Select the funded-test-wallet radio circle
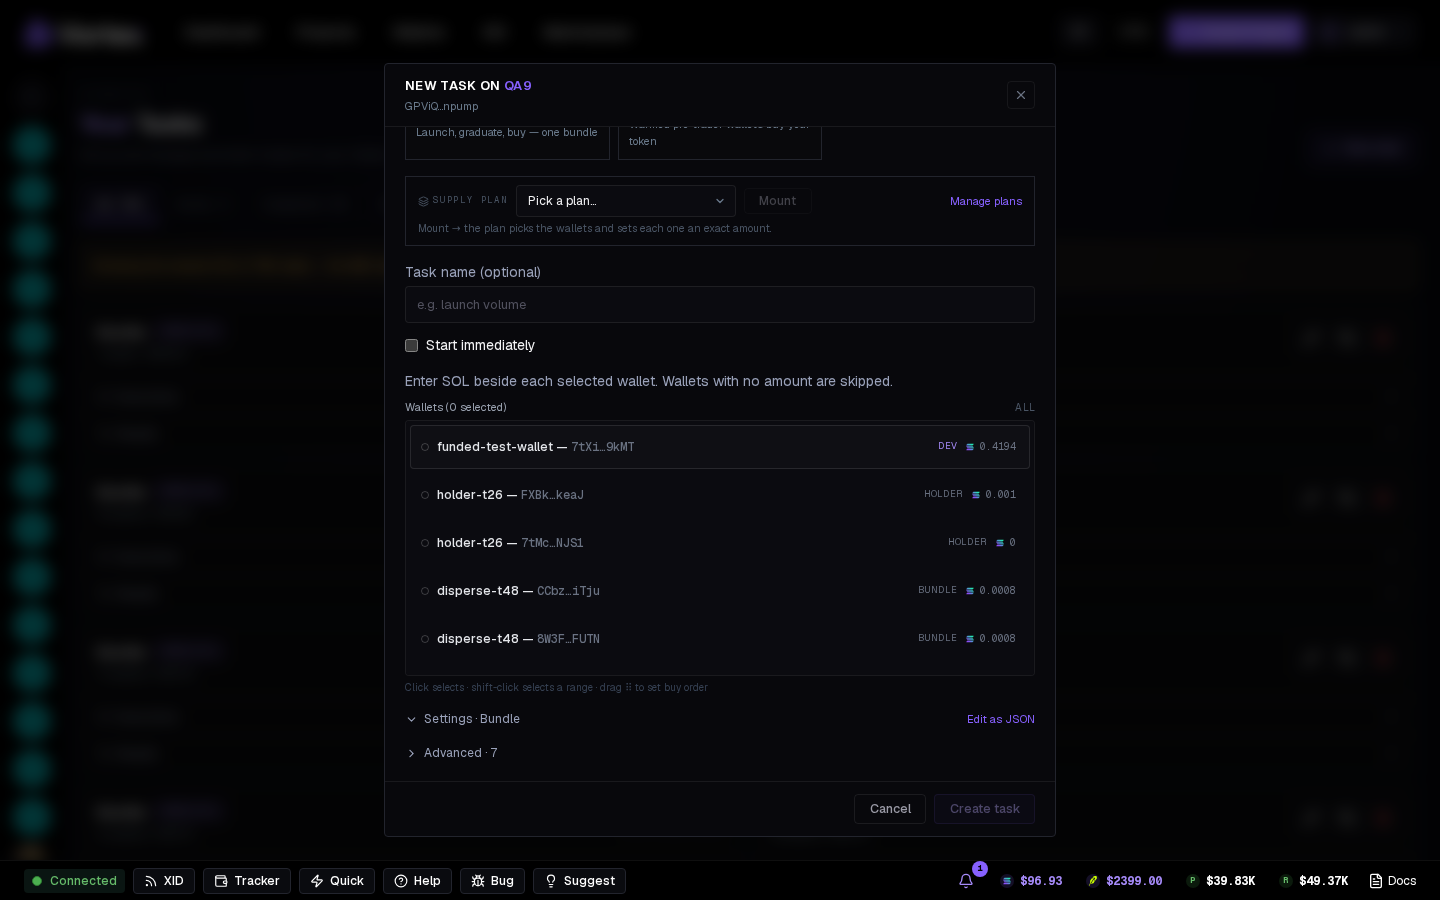1440x900 pixels. click(425, 447)
